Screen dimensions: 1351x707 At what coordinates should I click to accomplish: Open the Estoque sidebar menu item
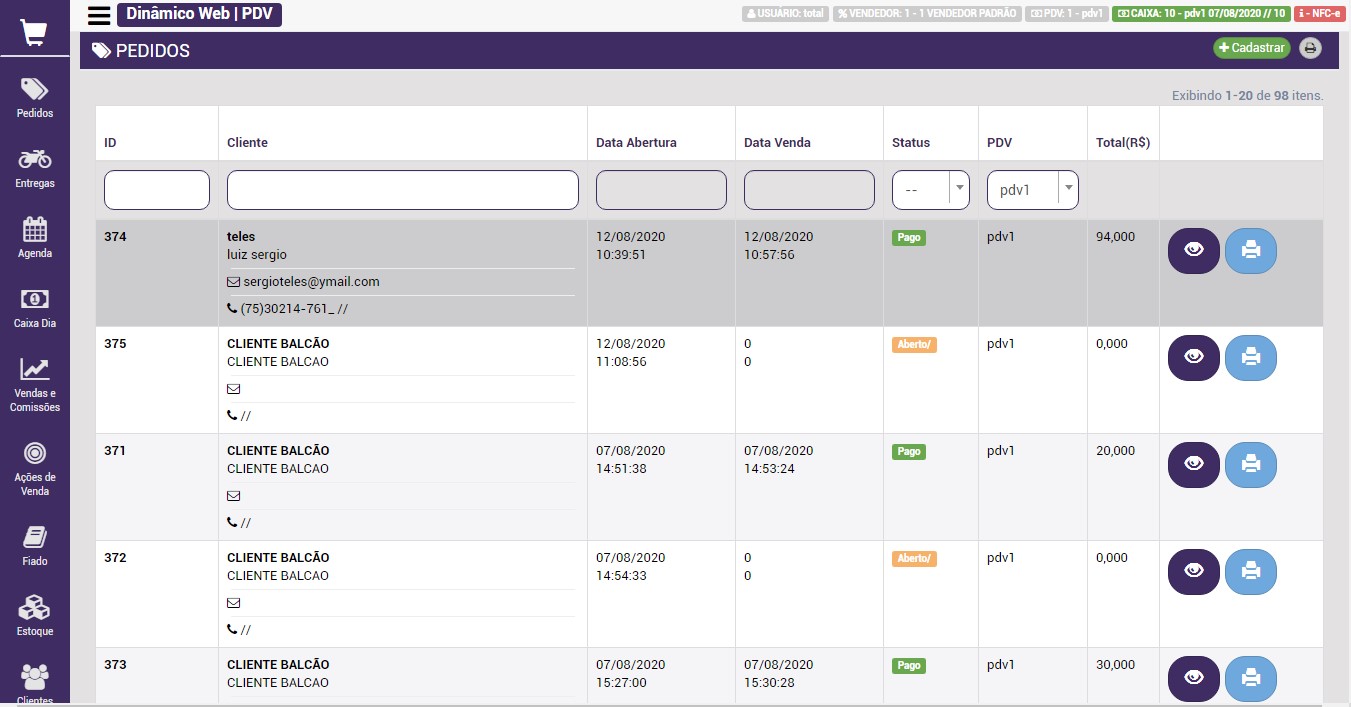(35, 614)
